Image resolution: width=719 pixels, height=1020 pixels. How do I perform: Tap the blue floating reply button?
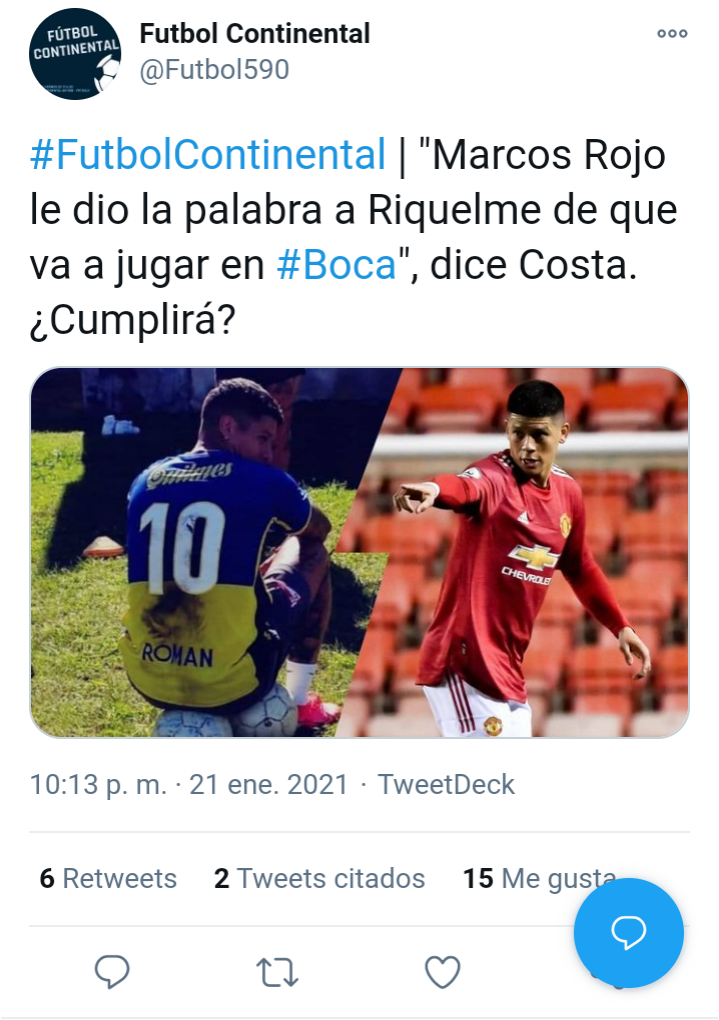coord(629,933)
